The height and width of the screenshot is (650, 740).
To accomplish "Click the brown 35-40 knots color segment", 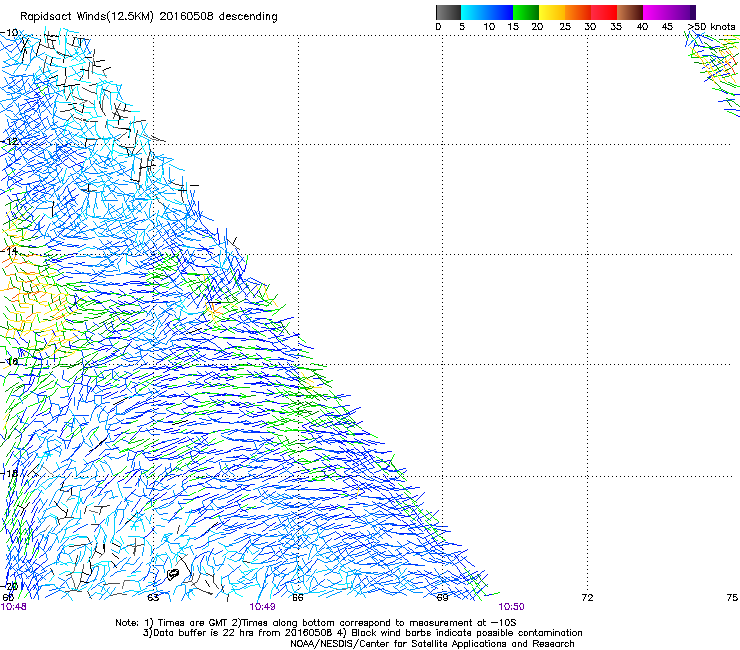I will point(630,12).
